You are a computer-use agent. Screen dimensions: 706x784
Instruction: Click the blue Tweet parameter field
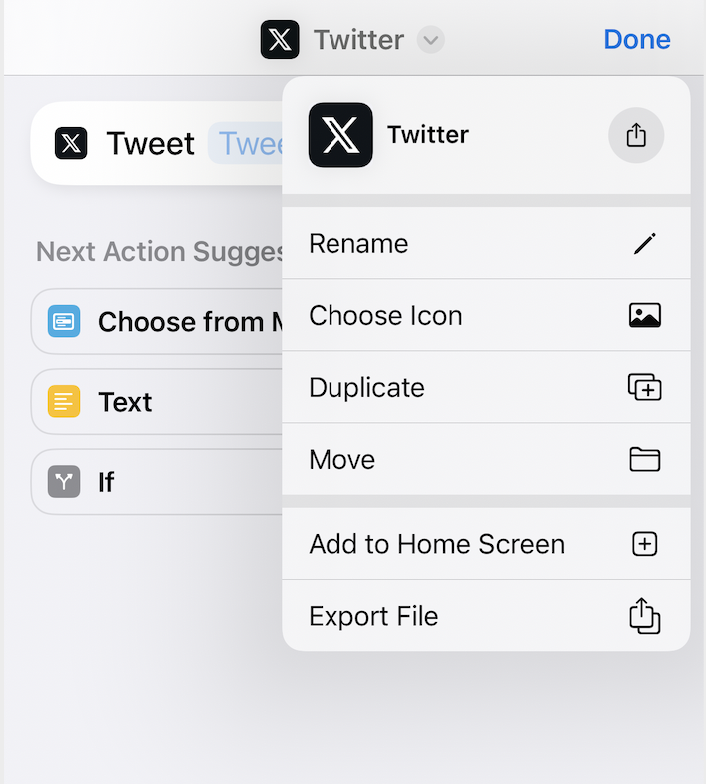[x=246, y=144]
